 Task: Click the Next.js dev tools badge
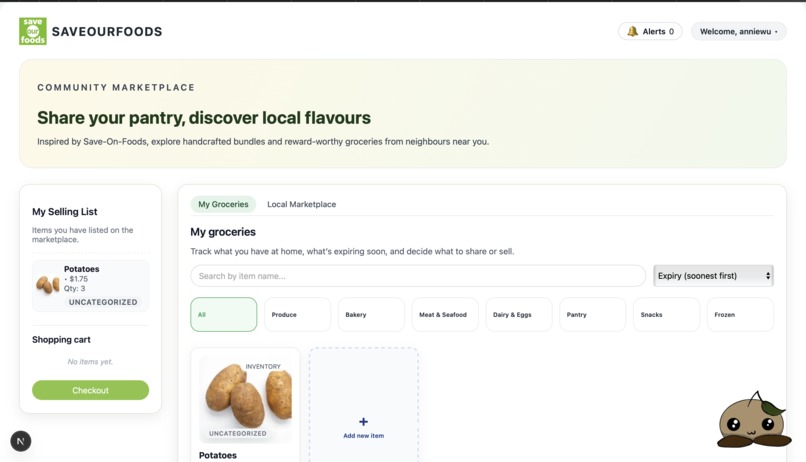pyautogui.click(x=21, y=441)
